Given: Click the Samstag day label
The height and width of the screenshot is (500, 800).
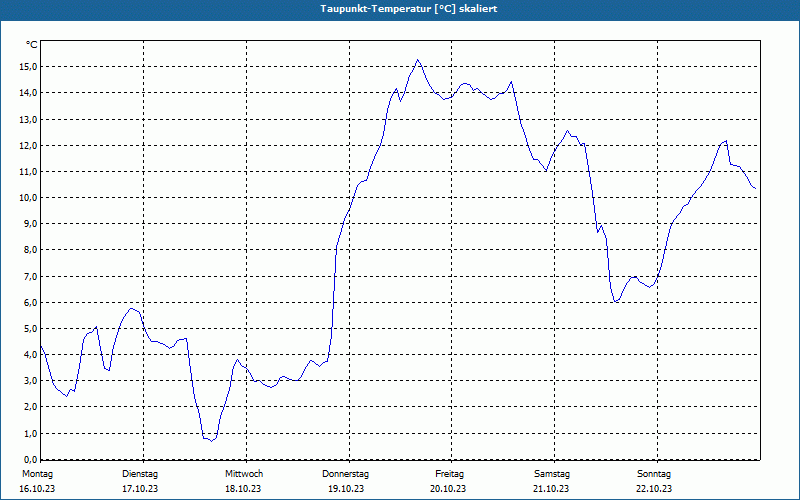Looking at the screenshot, I should point(552,474).
